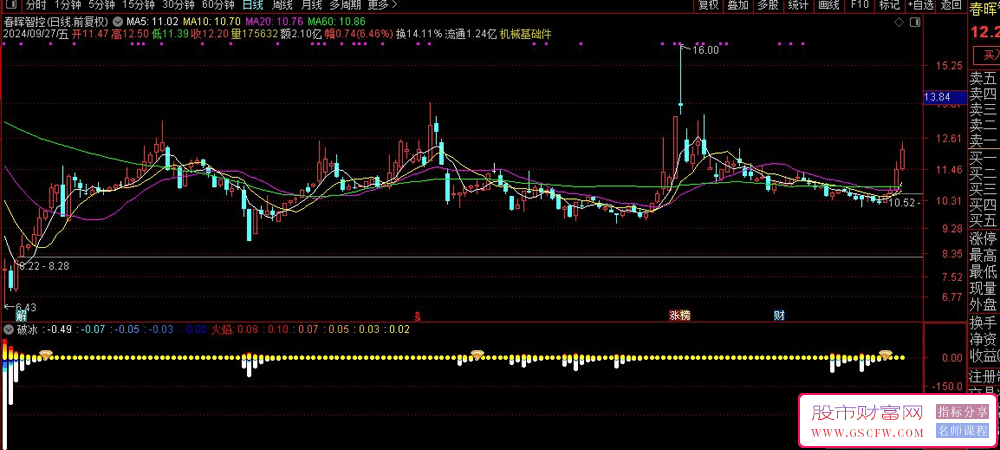The image size is (1000, 450).
Task: Open 名师课程 in the site banner
Action: pyautogui.click(x=962, y=432)
